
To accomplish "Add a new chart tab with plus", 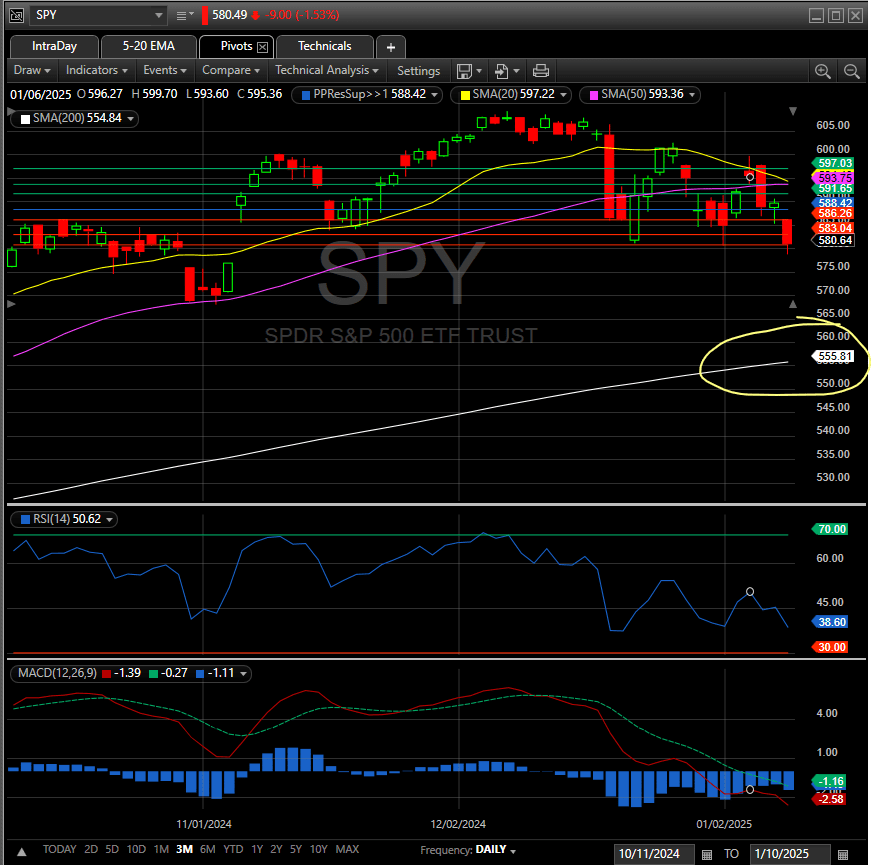I will coord(391,47).
